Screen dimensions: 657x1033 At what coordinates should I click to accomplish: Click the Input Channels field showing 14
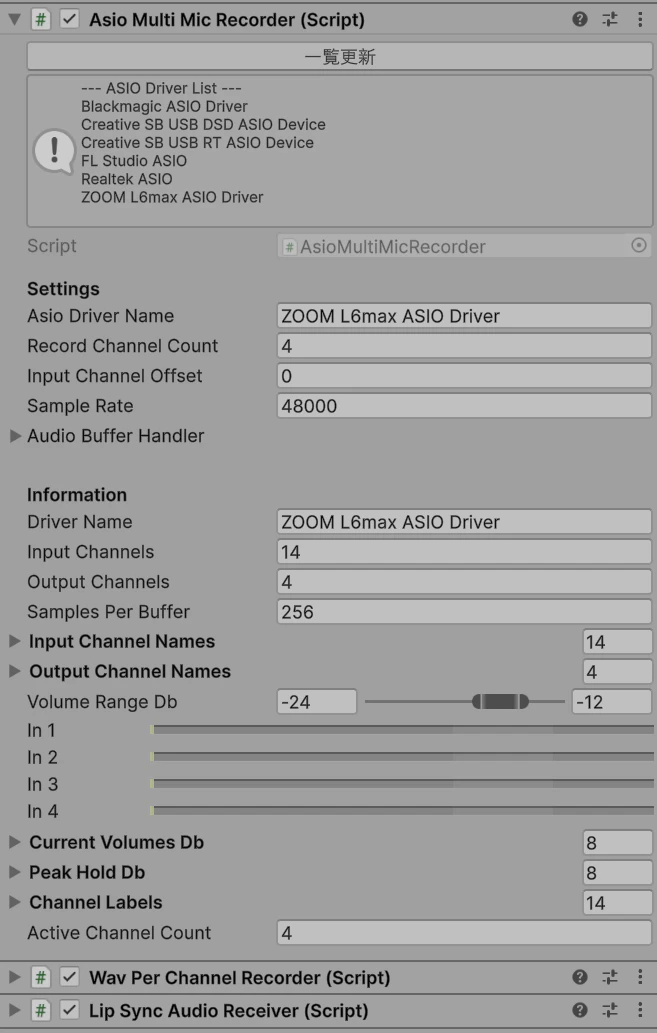[x=465, y=552]
